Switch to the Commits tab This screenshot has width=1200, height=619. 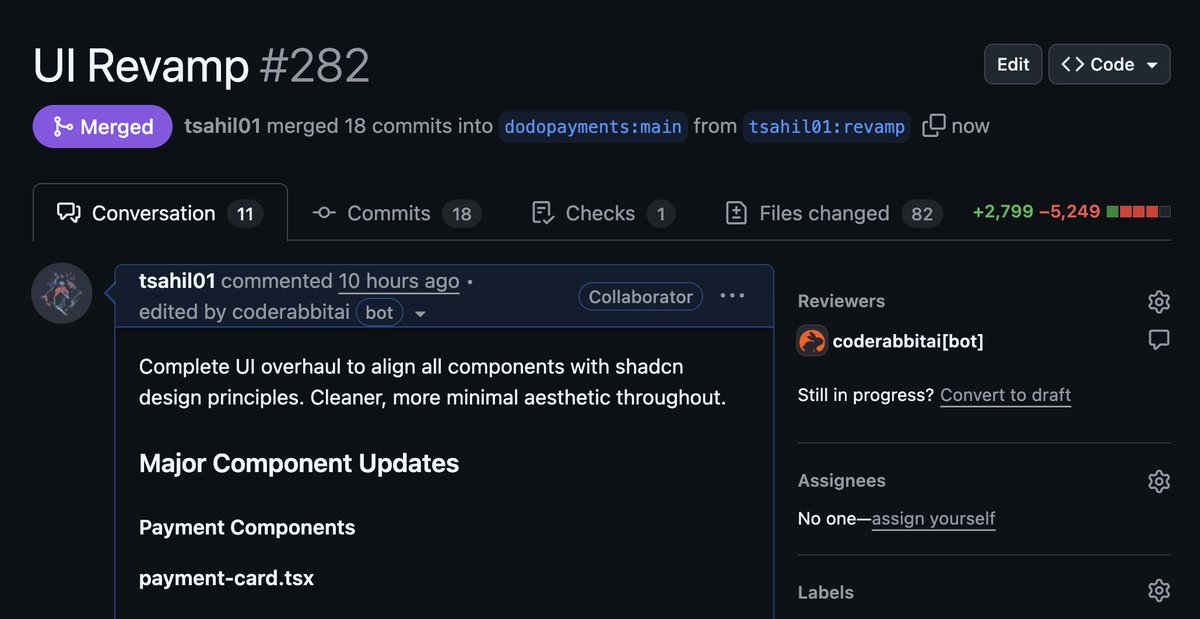387,213
